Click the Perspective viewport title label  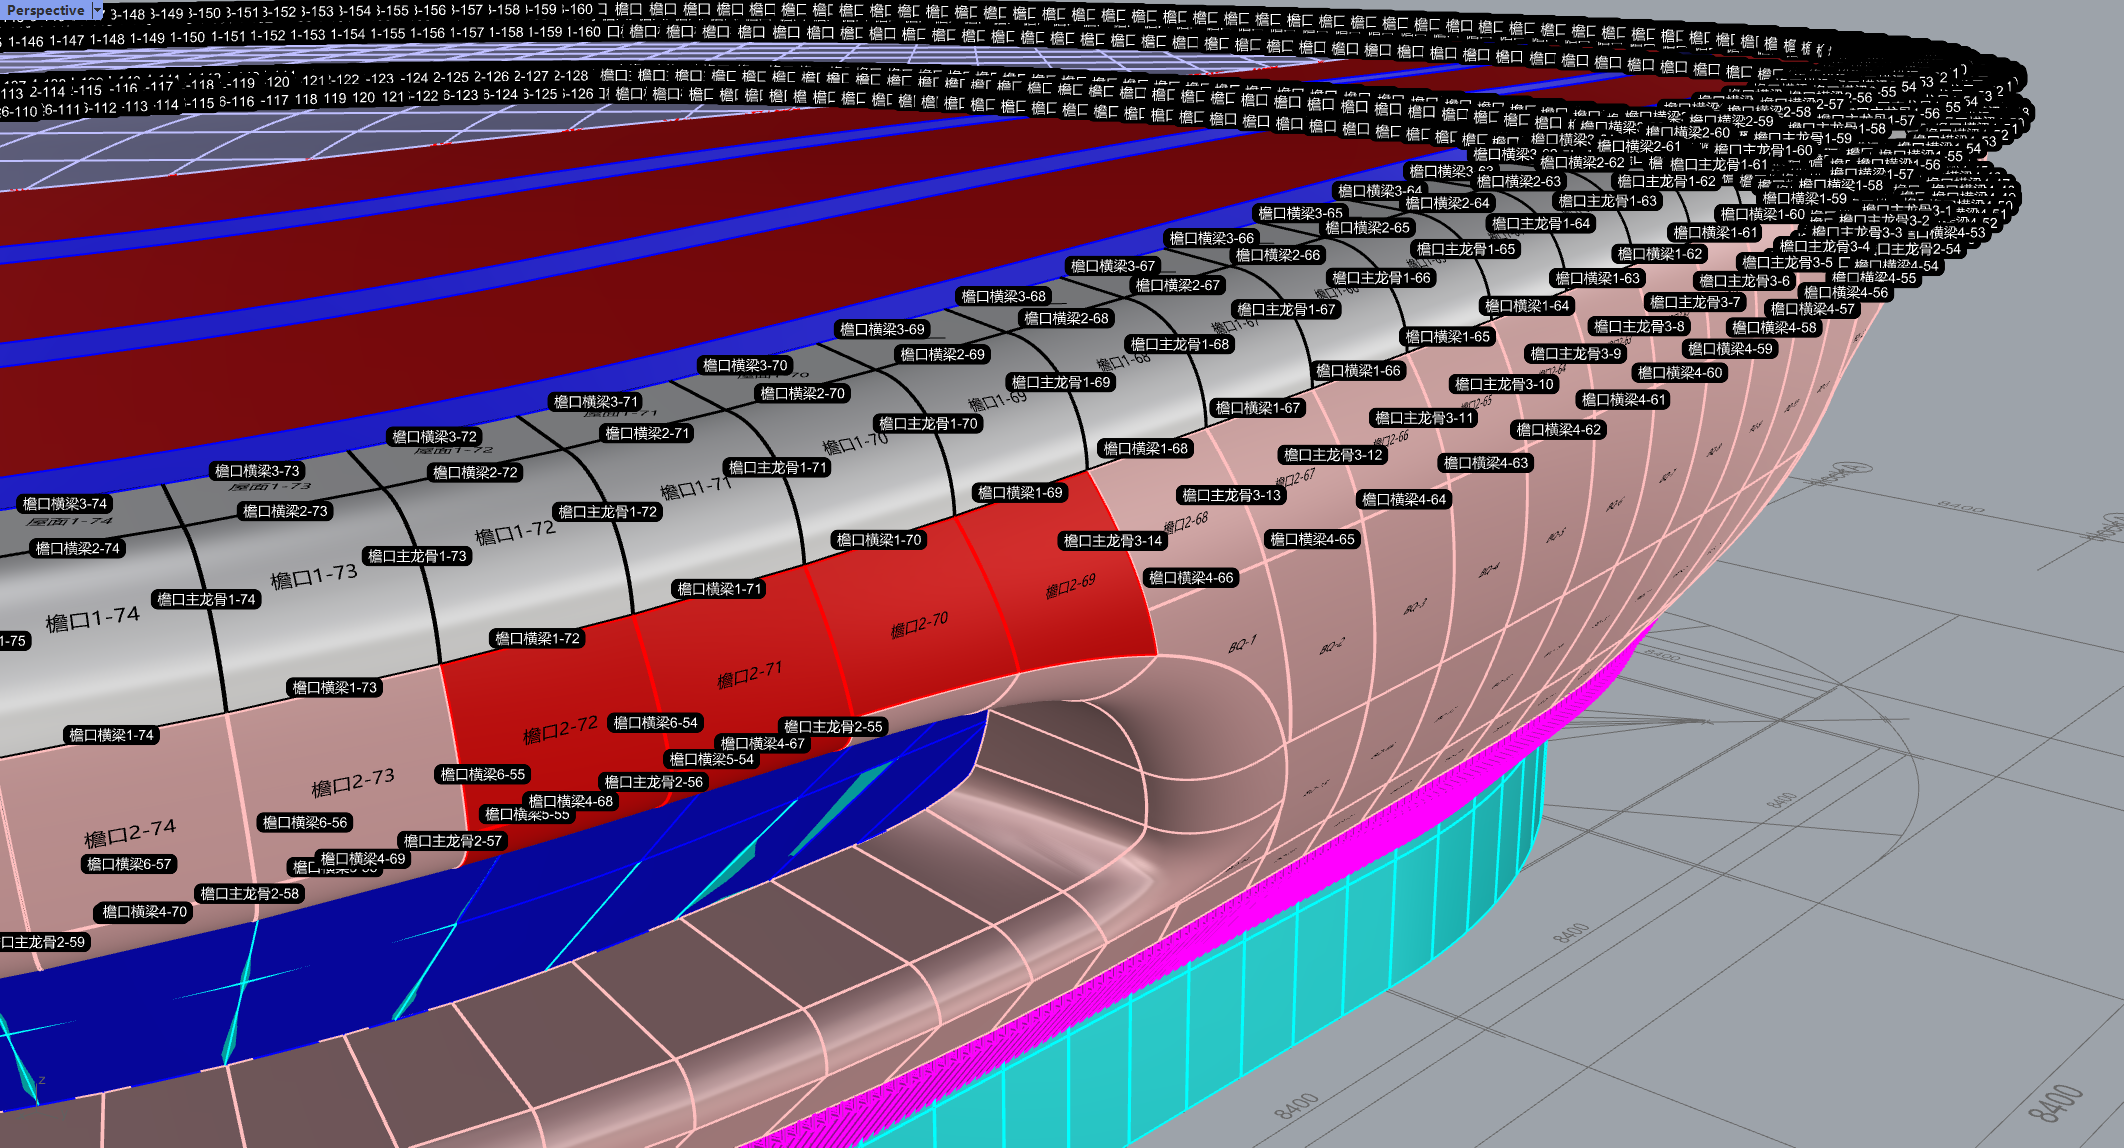point(45,10)
